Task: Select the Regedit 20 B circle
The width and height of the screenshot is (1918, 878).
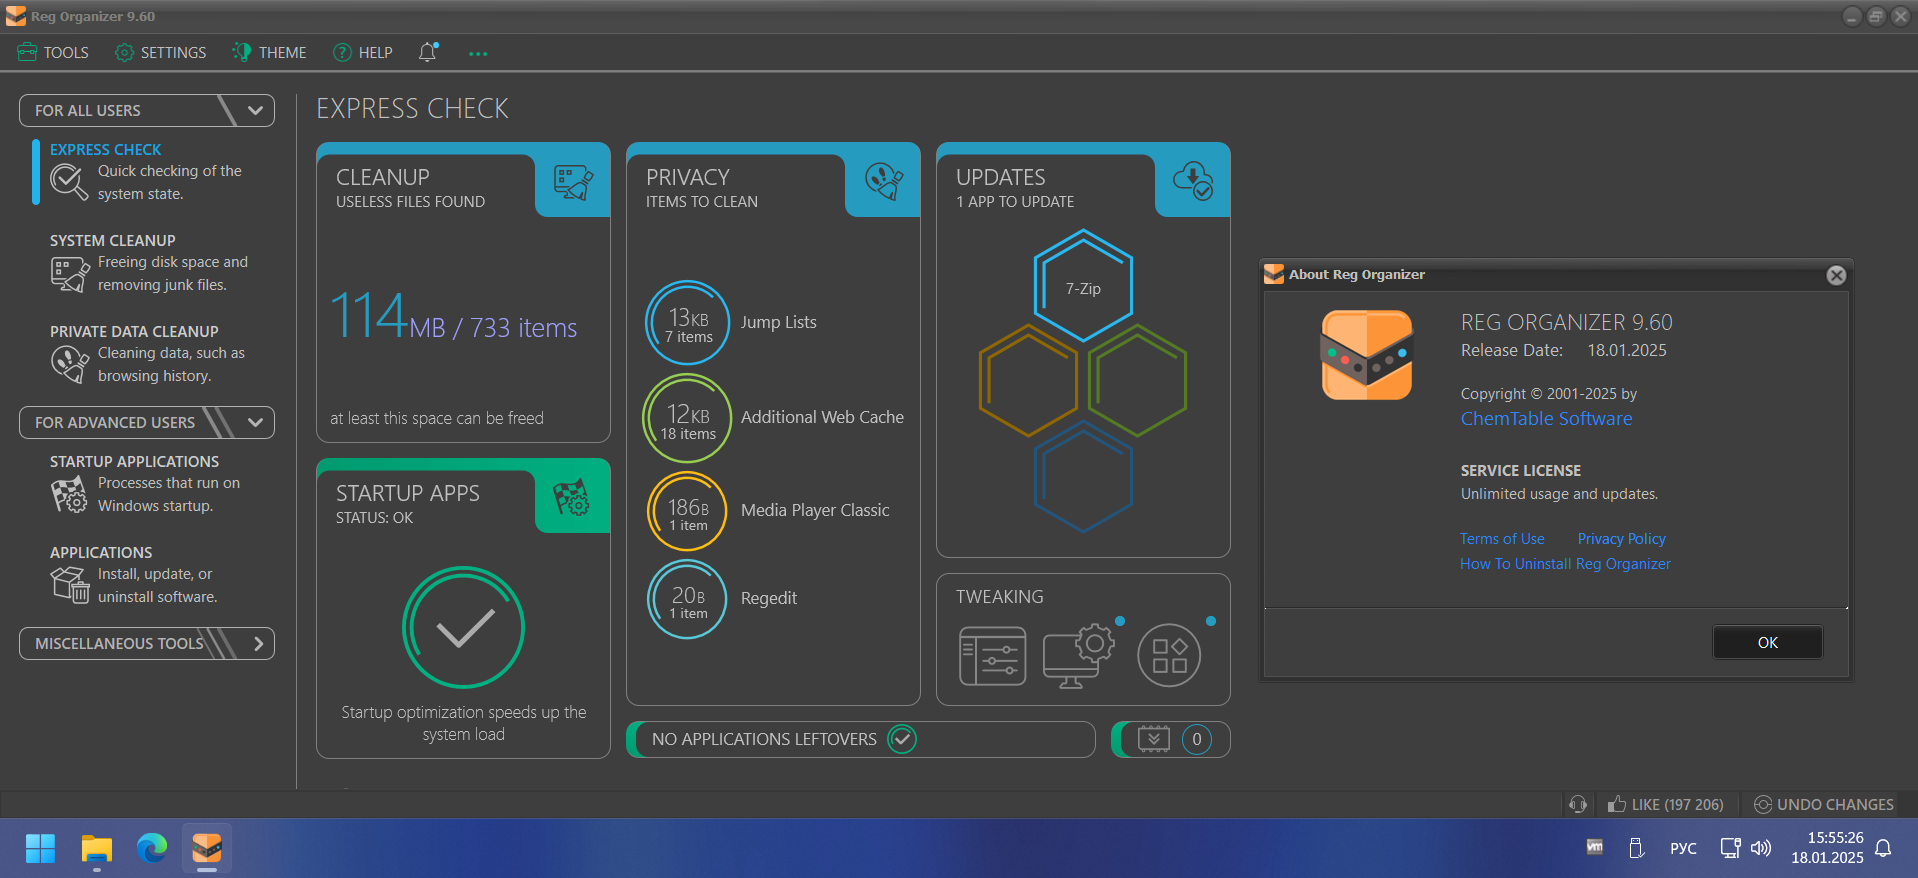Action: point(687,599)
